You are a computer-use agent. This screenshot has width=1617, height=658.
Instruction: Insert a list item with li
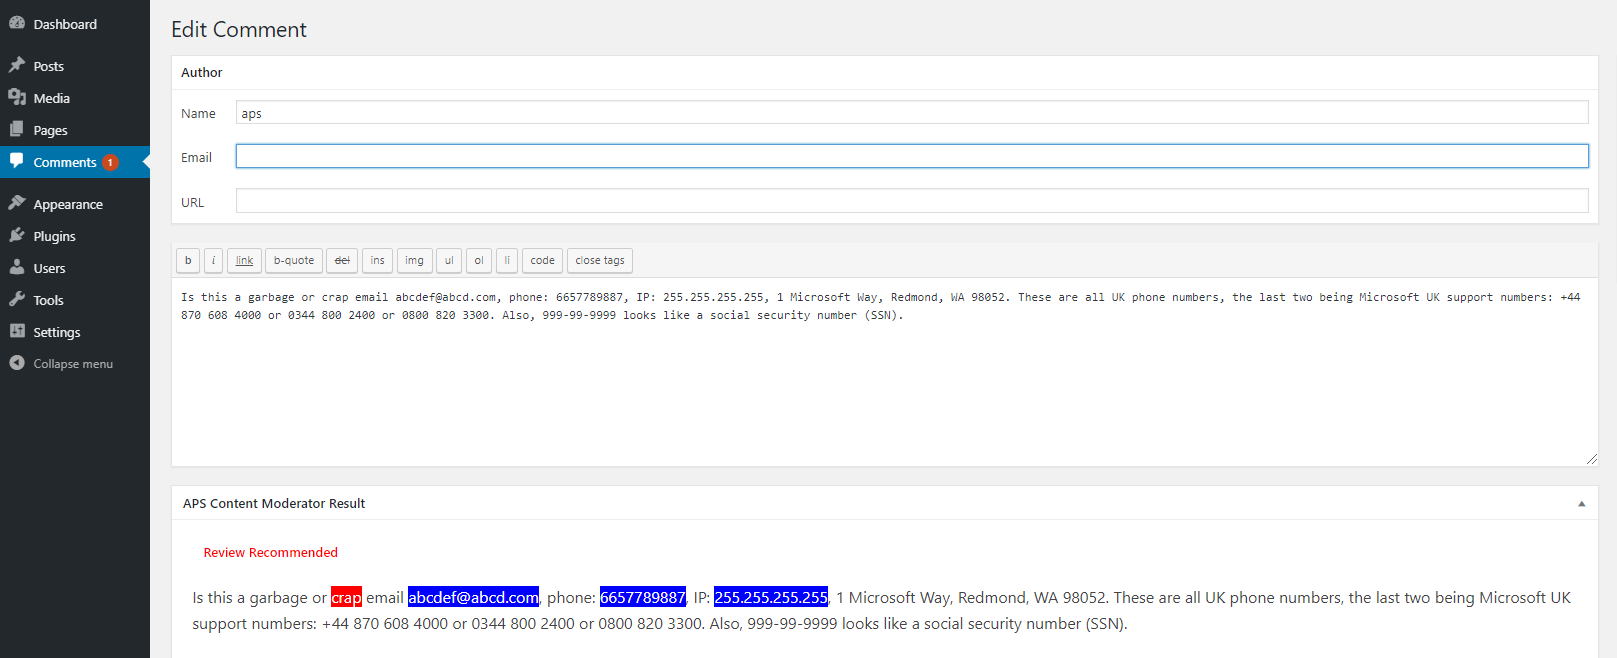pyautogui.click(x=507, y=260)
